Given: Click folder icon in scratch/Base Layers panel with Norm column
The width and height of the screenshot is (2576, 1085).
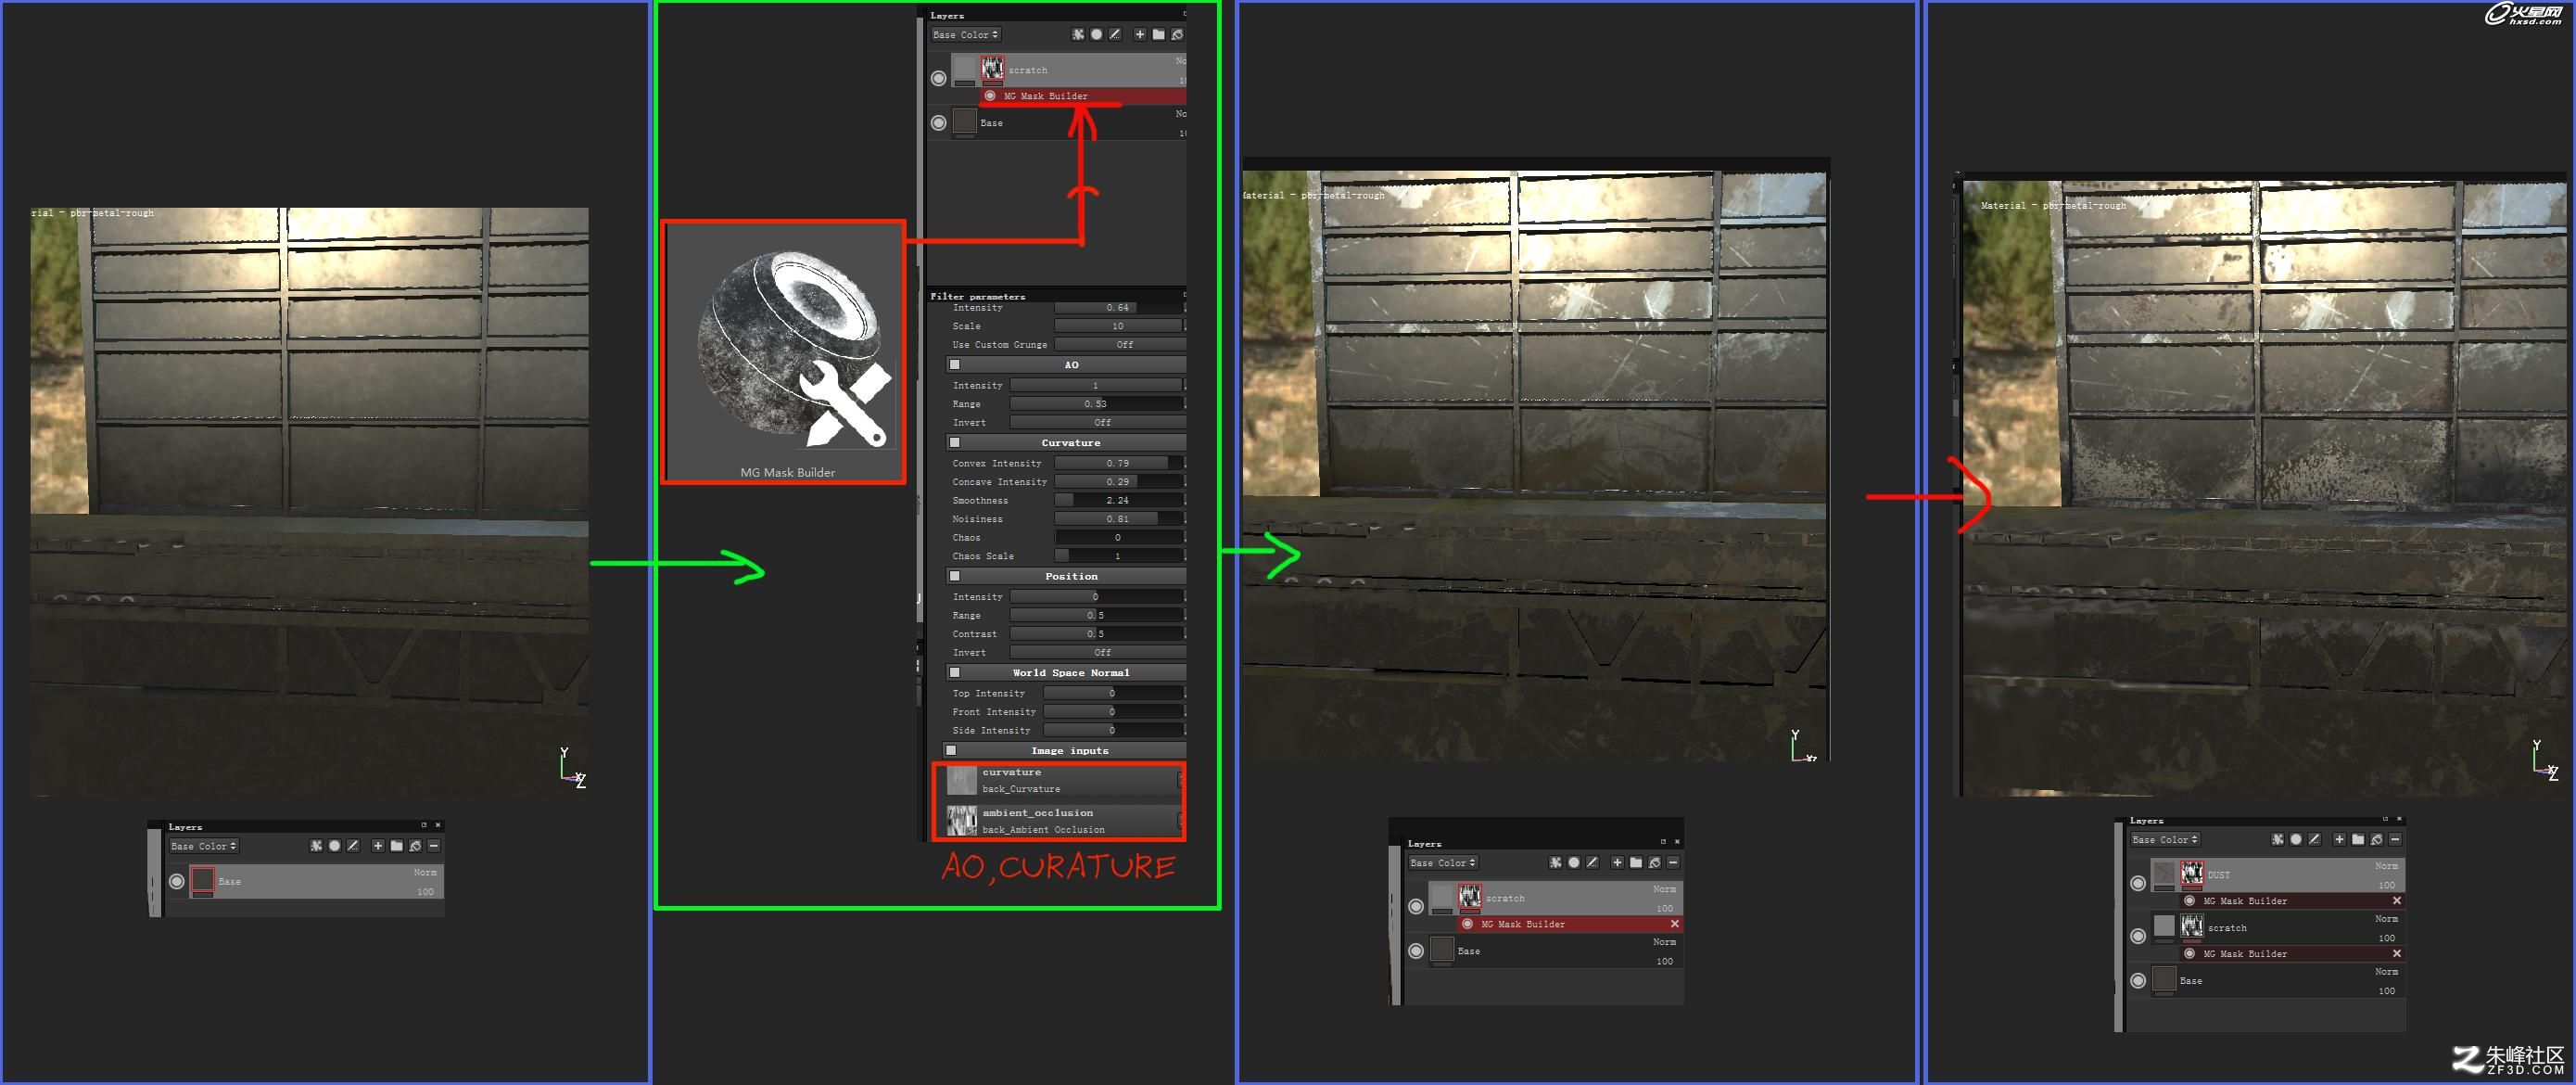Looking at the screenshot, I should tap(1636, 862).
